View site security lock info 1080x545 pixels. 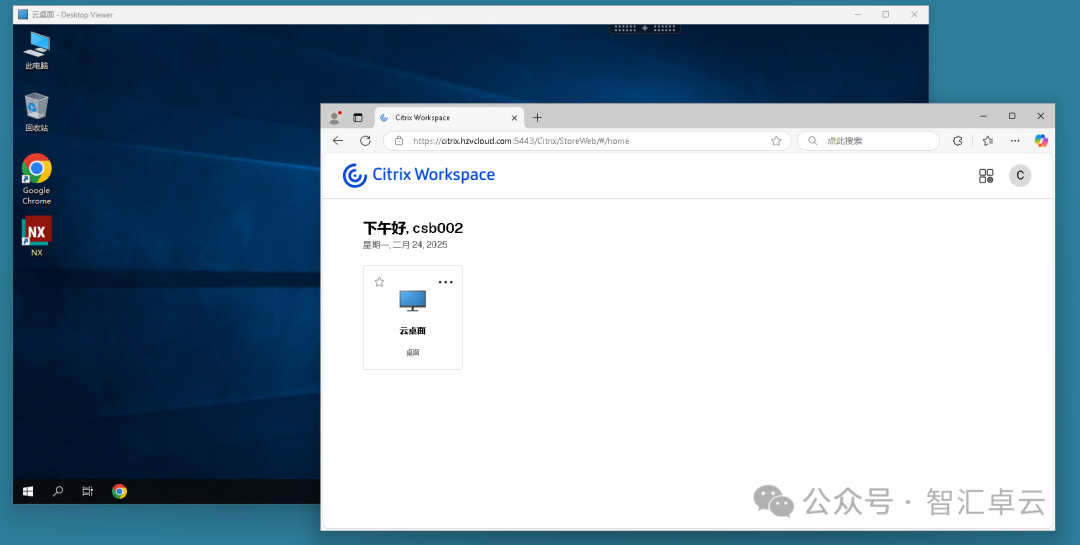click(398, 141)
